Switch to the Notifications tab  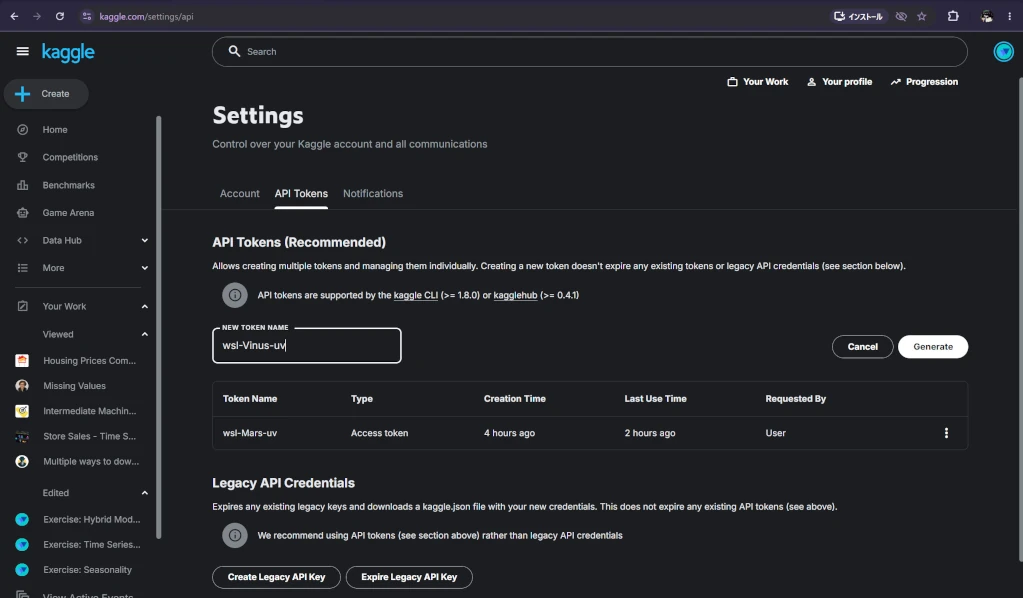click(373, 194)
